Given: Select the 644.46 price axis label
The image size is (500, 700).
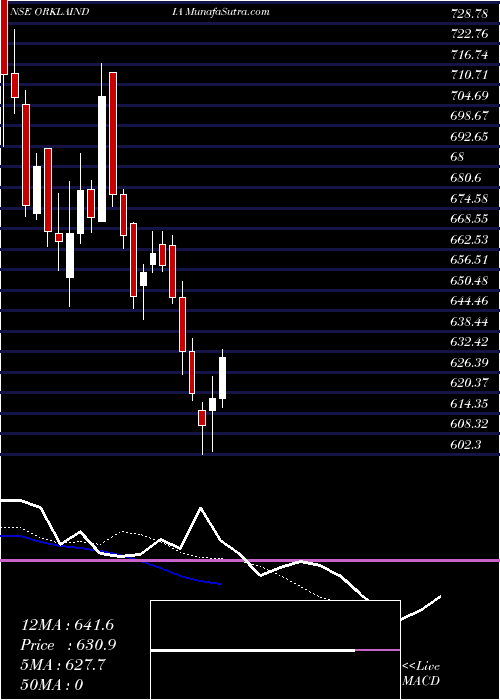Looking at the screenshot, I should coord(469,300).
